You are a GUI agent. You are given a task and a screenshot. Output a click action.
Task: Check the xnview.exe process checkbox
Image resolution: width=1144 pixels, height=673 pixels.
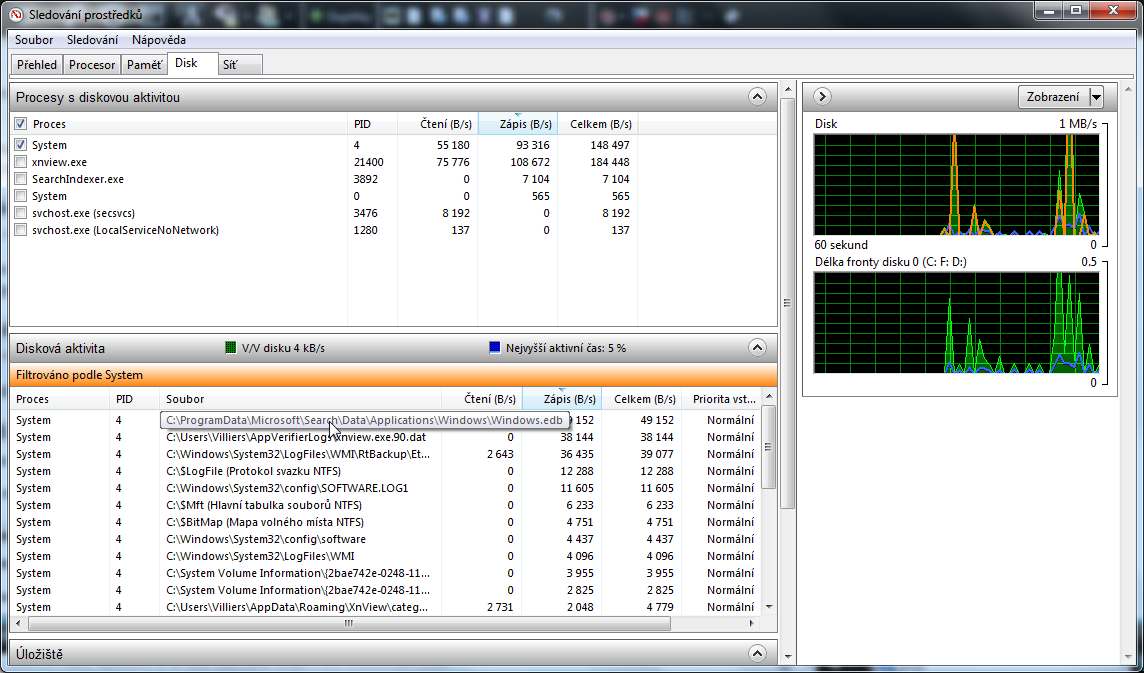pos(21,162)
